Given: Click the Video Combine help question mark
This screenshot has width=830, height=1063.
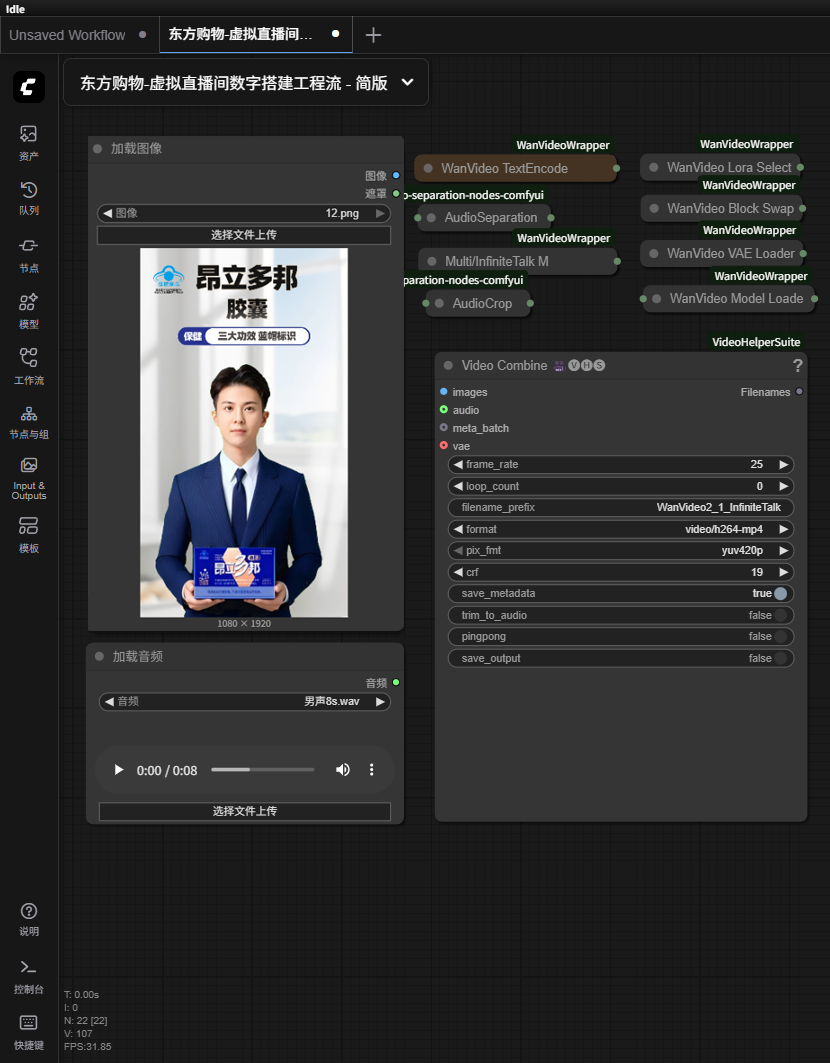Looking at the screenshot, I should coord(797,366).
